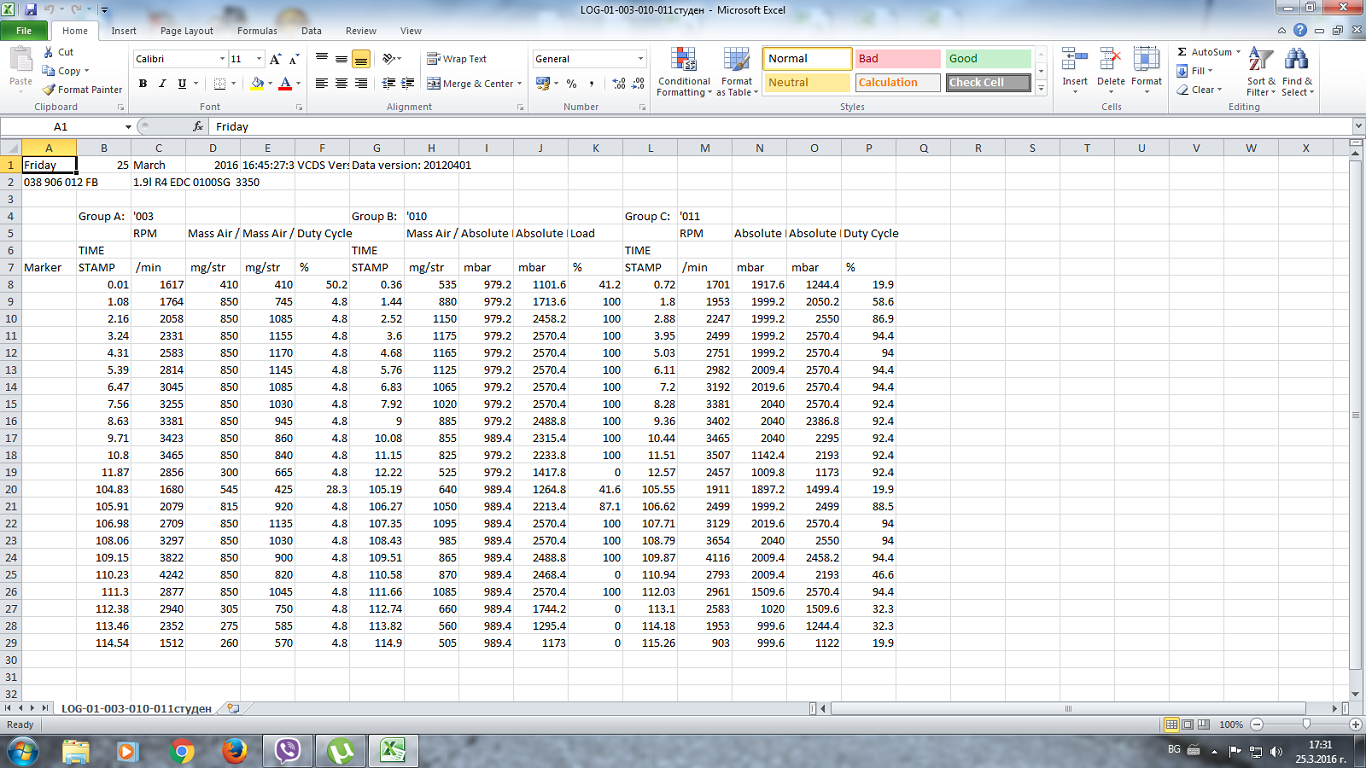This screenshot has height=768, width=1366.
Task: Open uTorrent from the taskbar
Action: point(341,750)
